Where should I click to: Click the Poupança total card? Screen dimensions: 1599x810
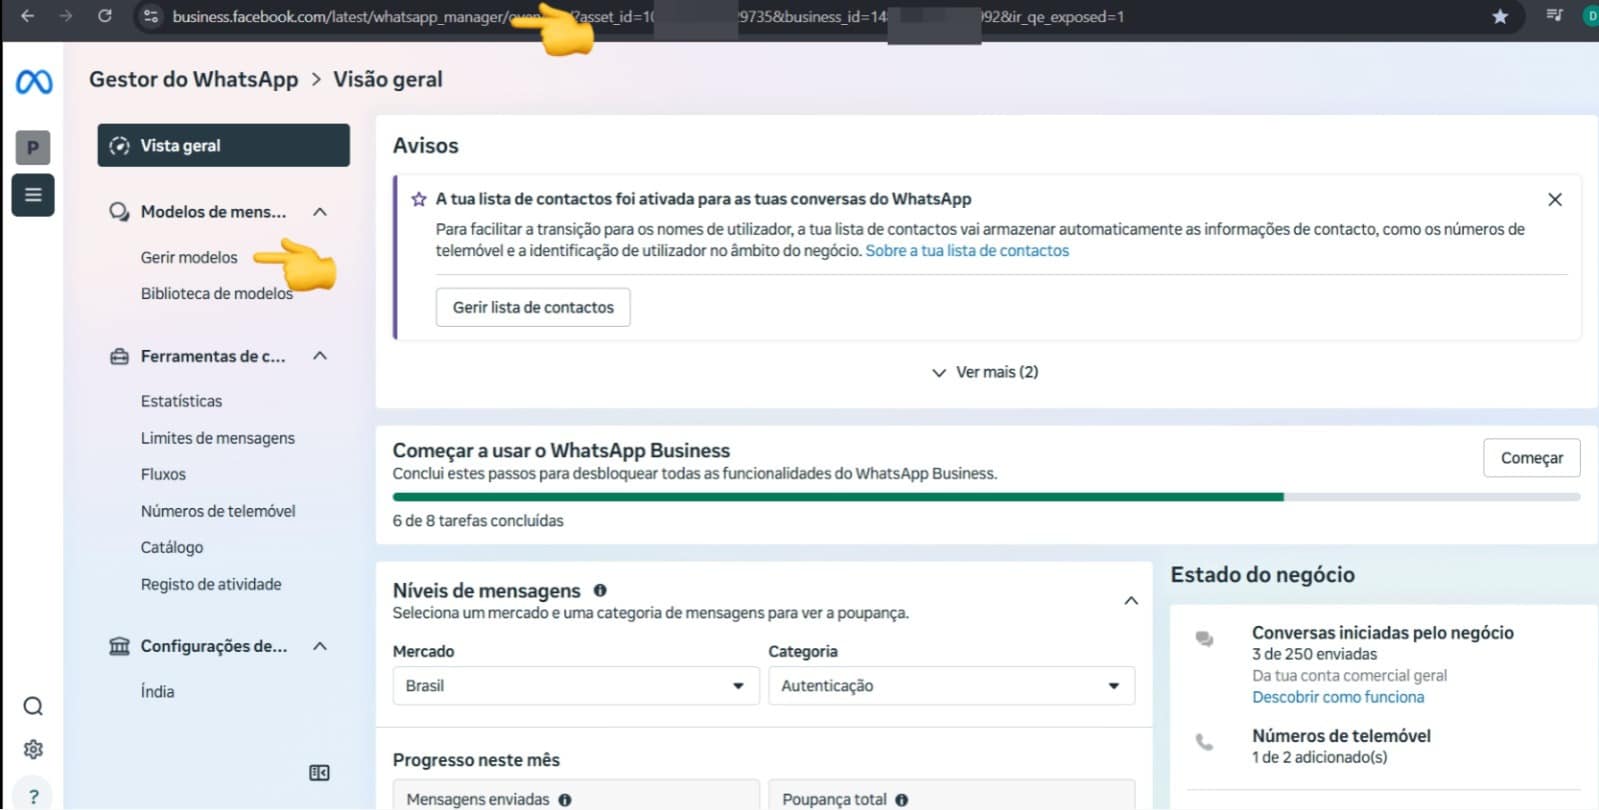pos(951,795)
